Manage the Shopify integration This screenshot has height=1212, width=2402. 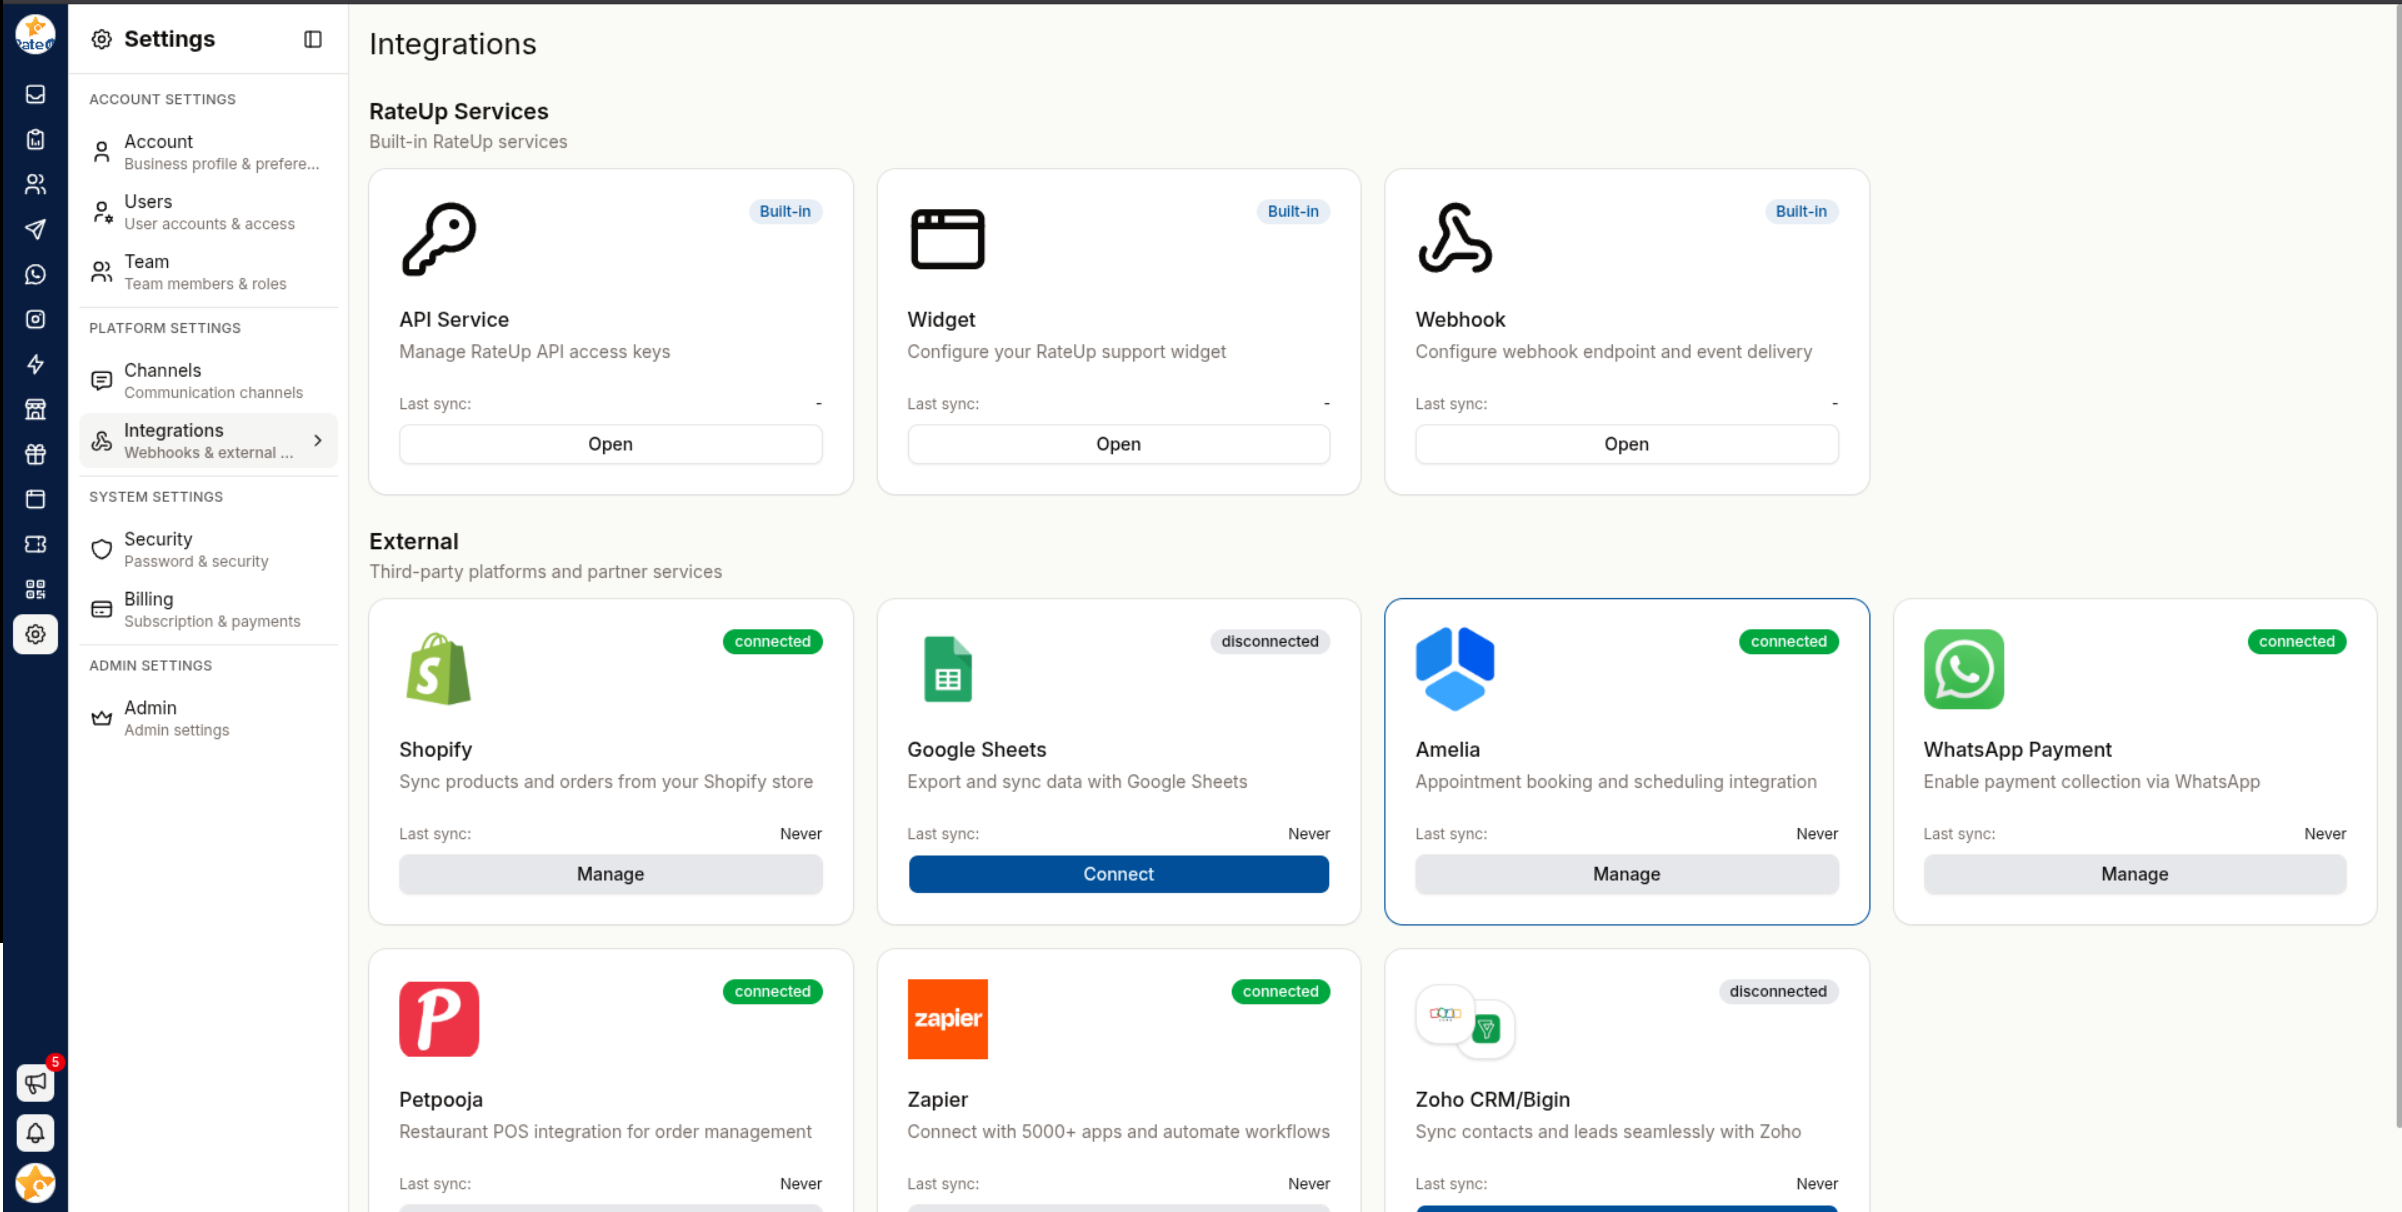tap(610, 874)
